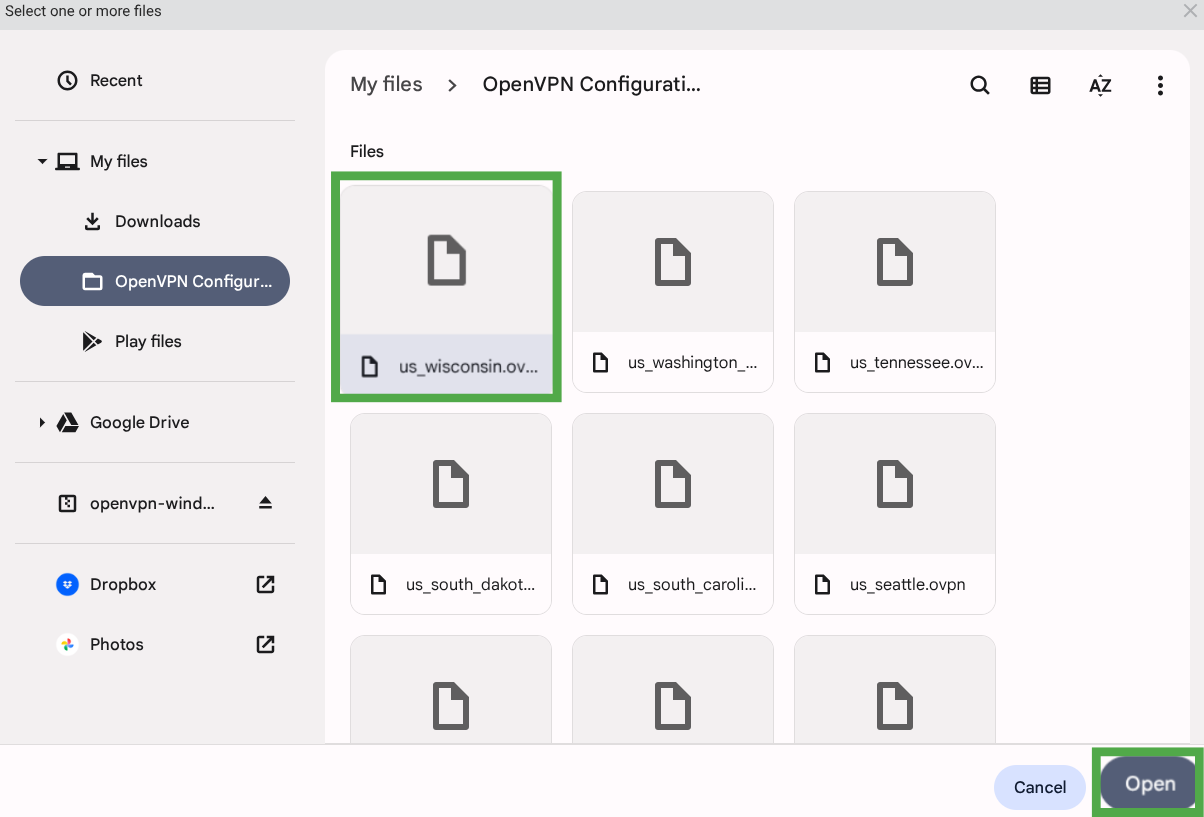Viewport: 1204px width, 817px height.
Task: Click the Dropbox logo icon
Action: click(x=67, y=584)
